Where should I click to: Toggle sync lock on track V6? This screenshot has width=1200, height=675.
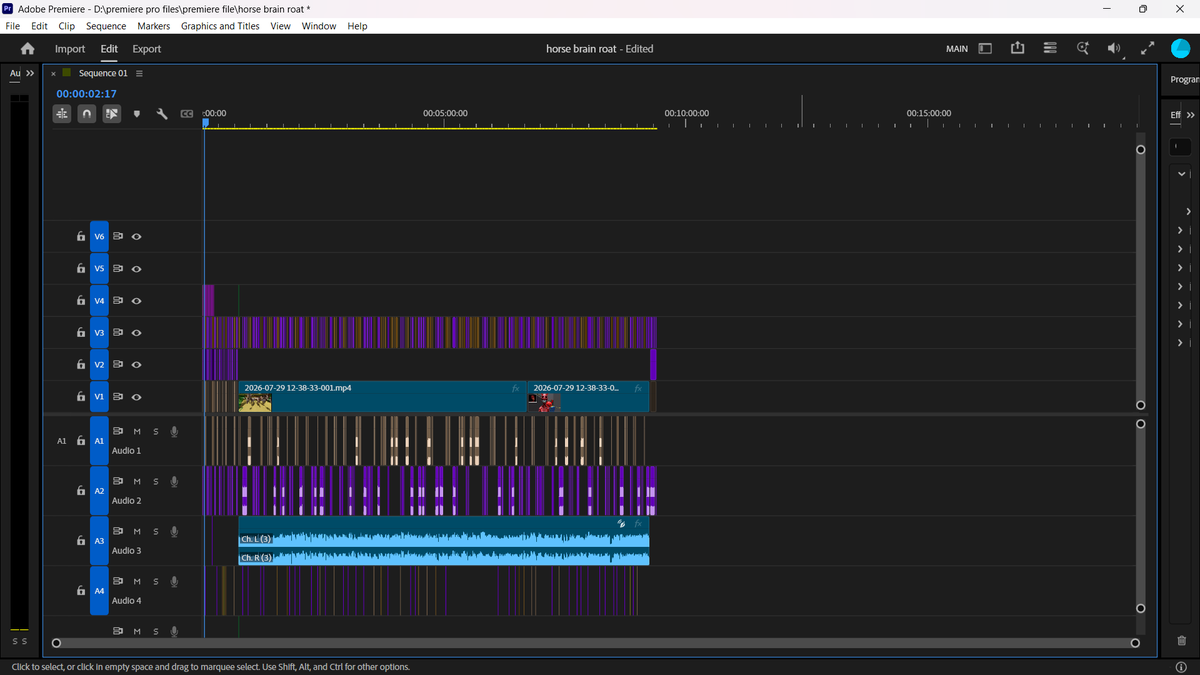pyautogui.click(x=118, y=237)
